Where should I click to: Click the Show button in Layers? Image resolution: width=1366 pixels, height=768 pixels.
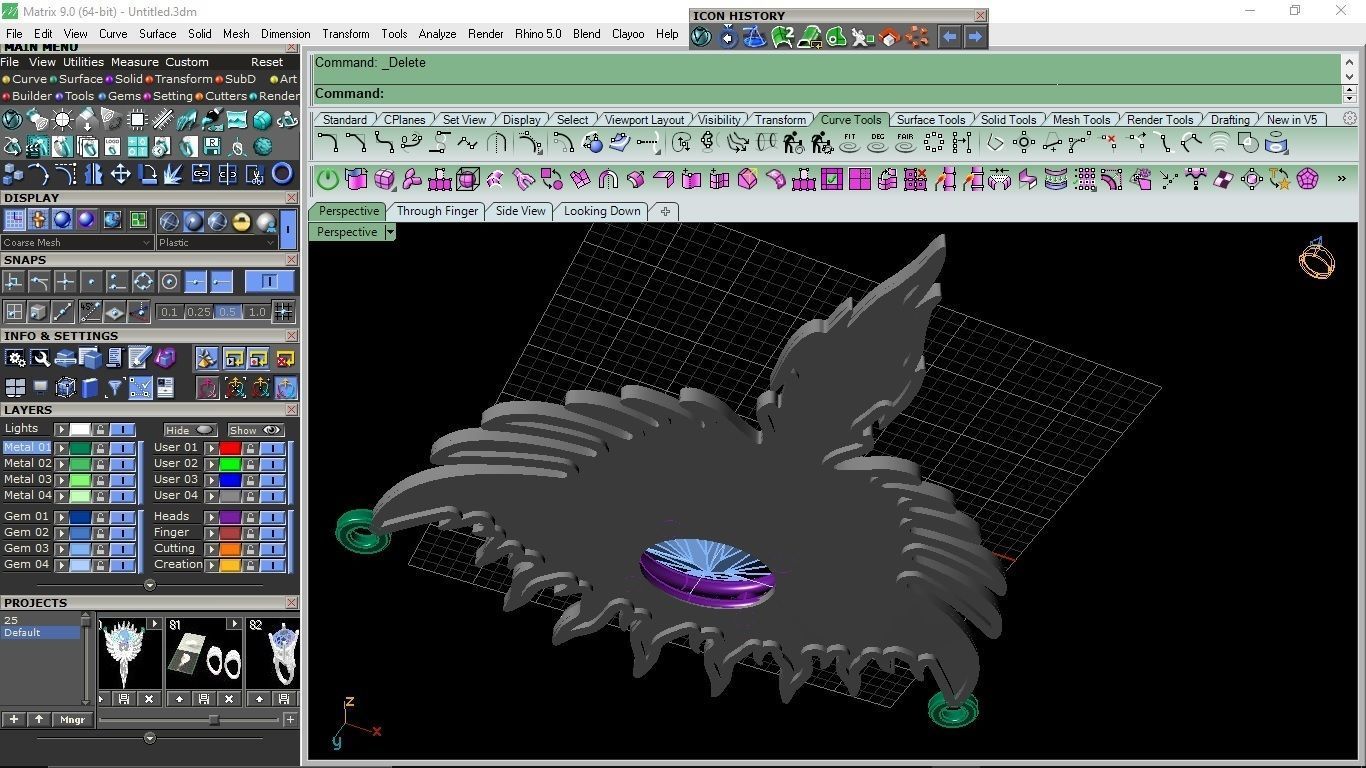point(256,430)
